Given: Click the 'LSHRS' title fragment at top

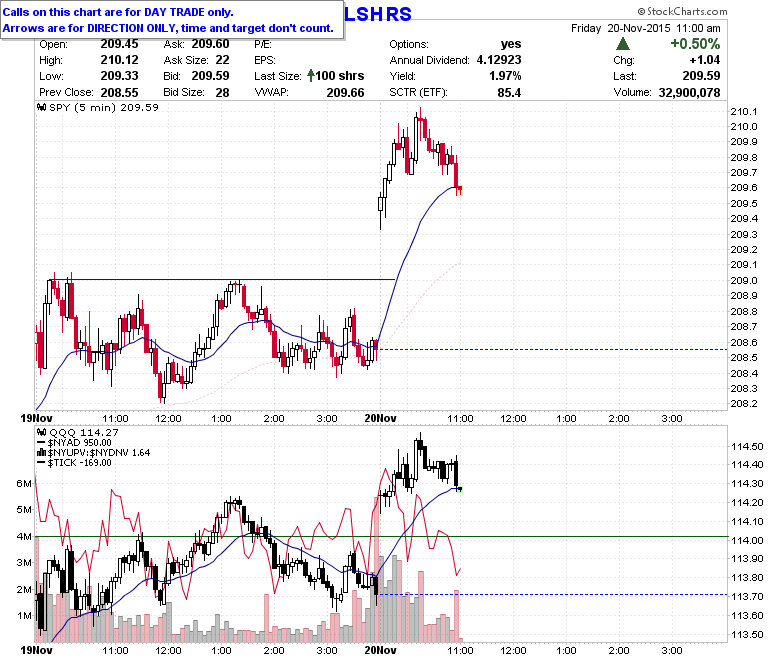Looking at the screenshot, I should tap(378, 14).
